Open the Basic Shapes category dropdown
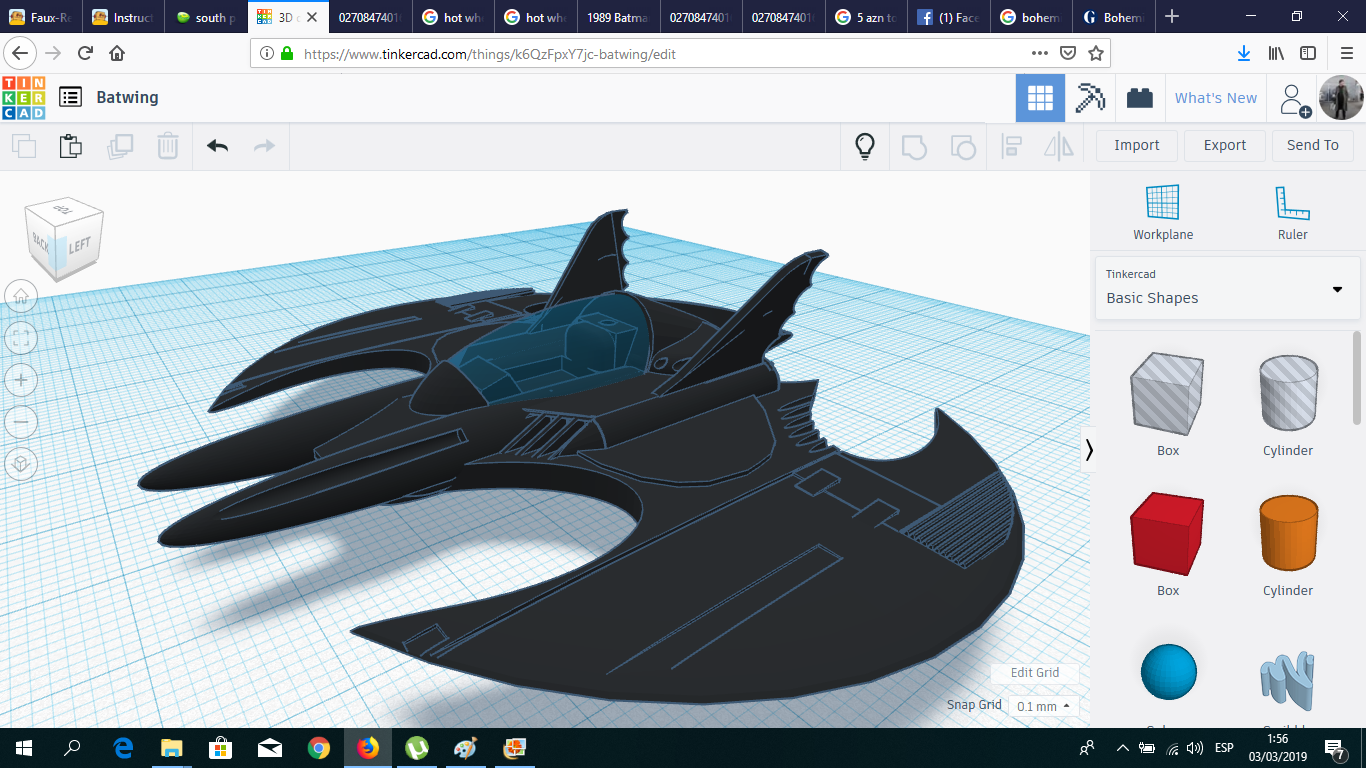The height and width of the screenshot is (768, 1366). pos(1228,288)
